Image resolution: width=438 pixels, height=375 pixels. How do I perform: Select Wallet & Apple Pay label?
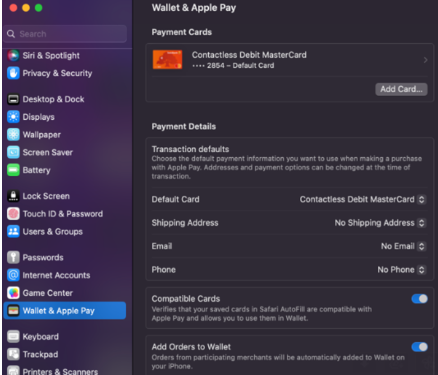[59, 311]
